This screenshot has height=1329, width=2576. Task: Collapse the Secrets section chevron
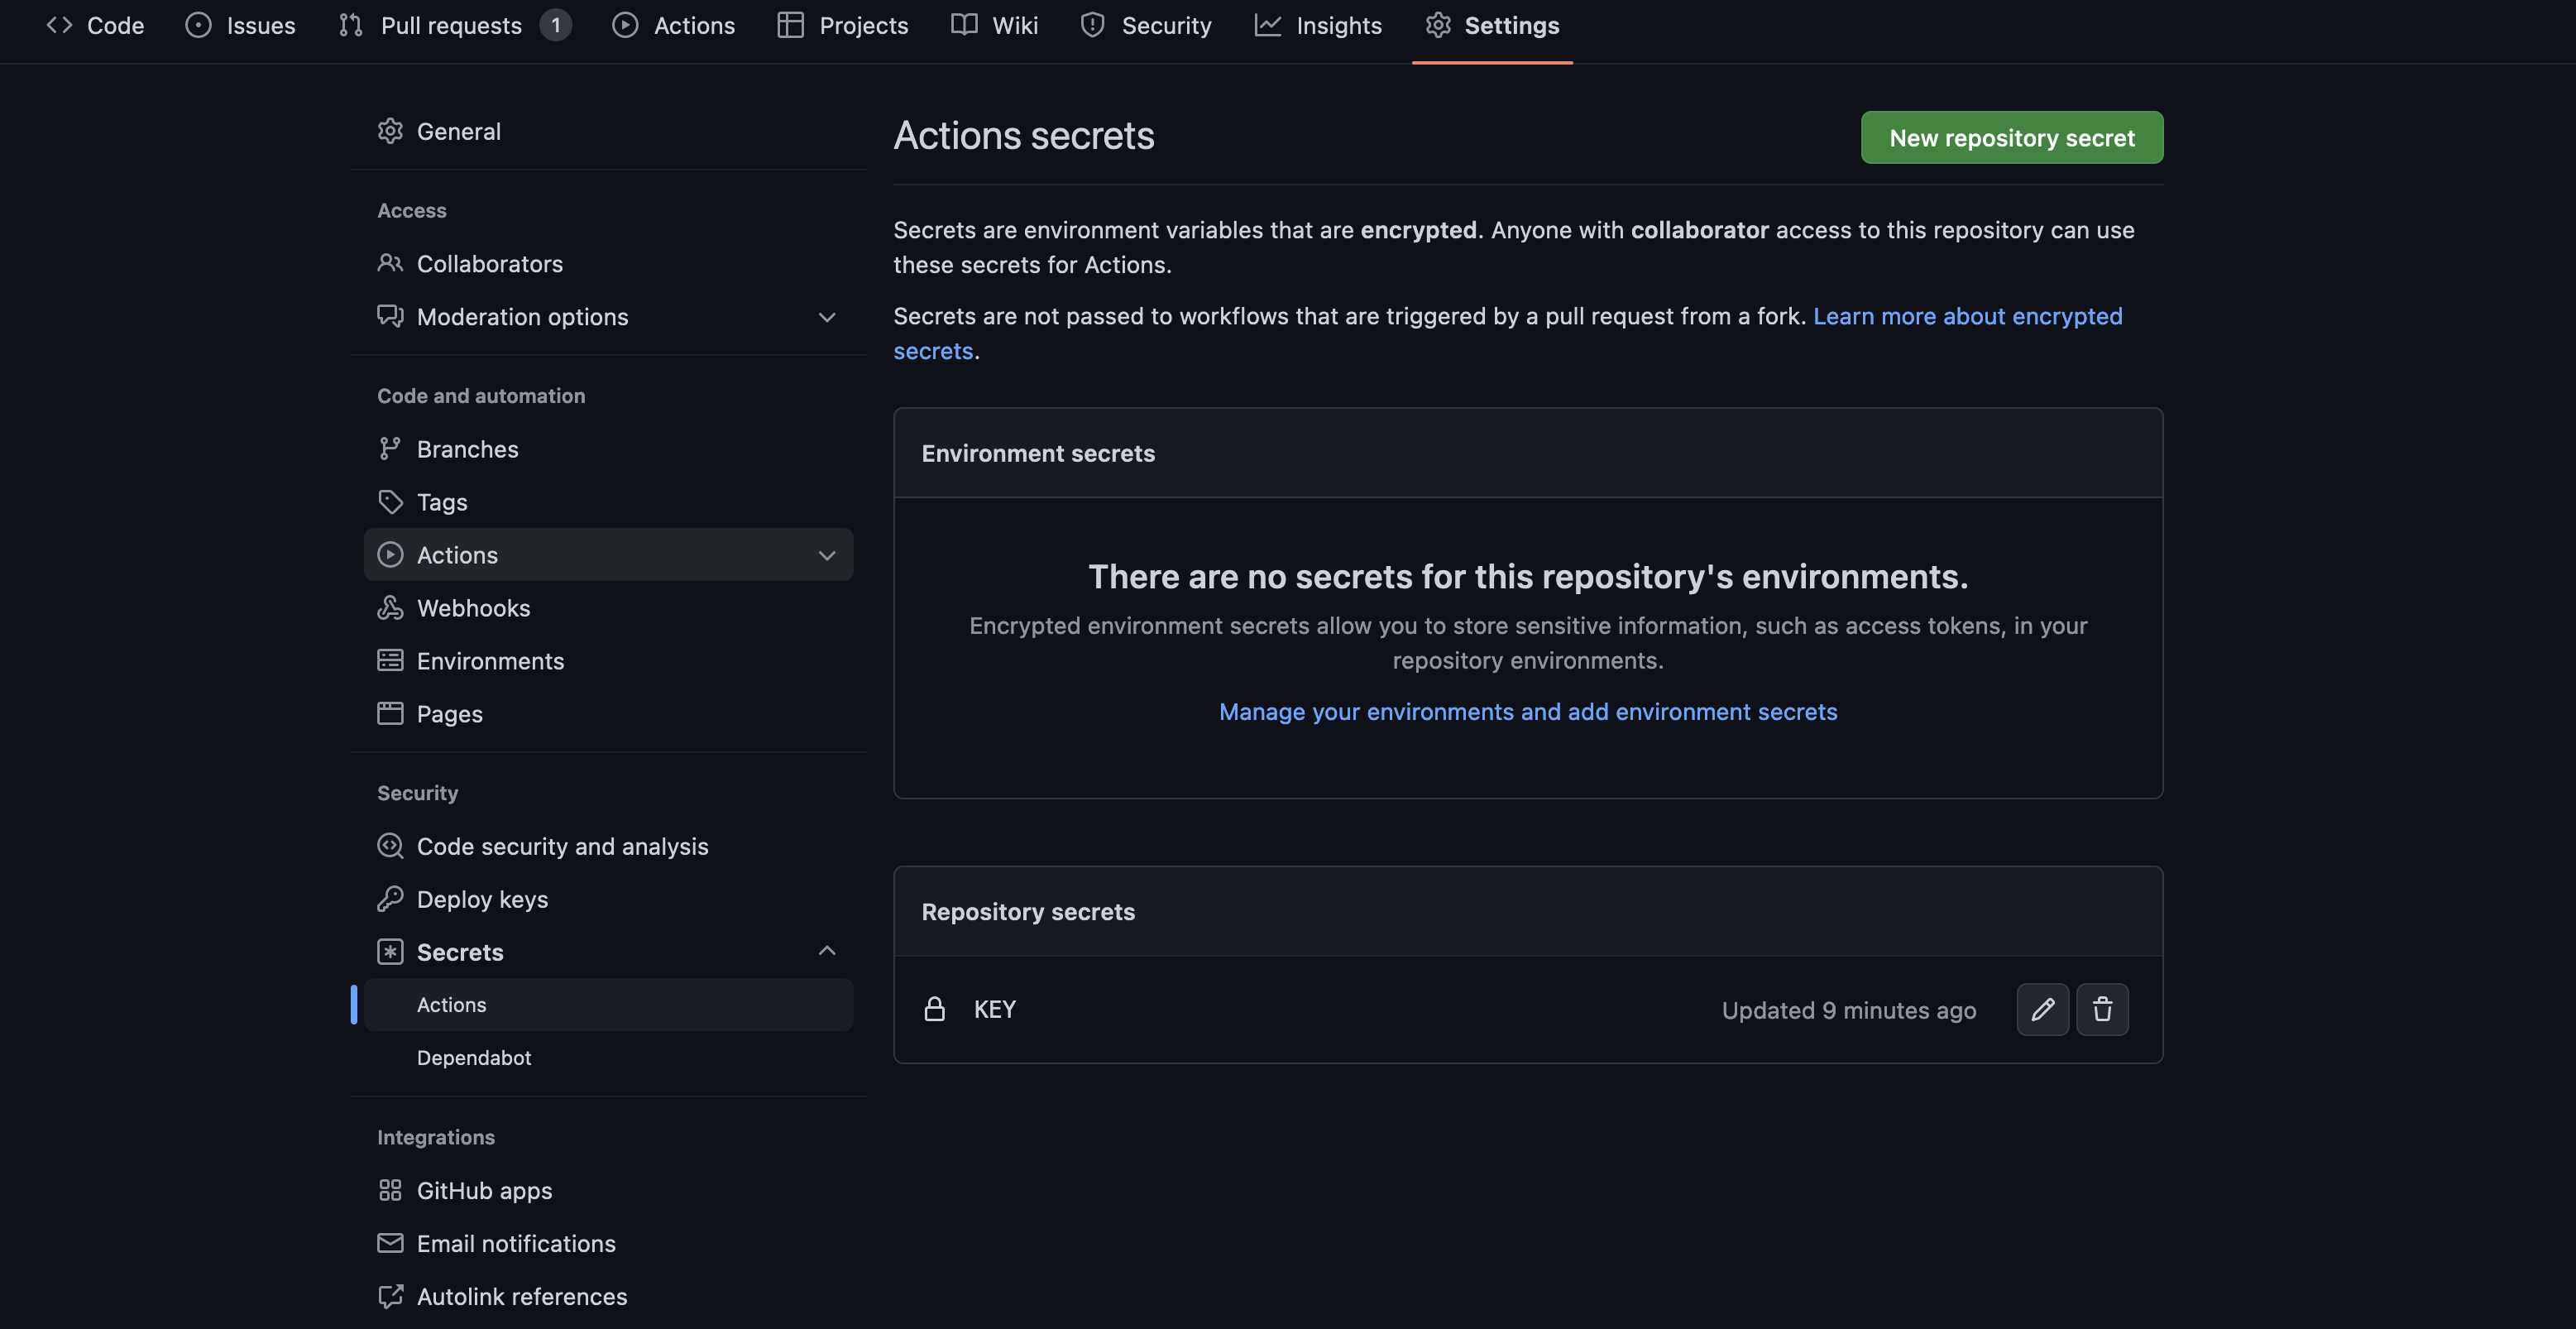(827, 951)
